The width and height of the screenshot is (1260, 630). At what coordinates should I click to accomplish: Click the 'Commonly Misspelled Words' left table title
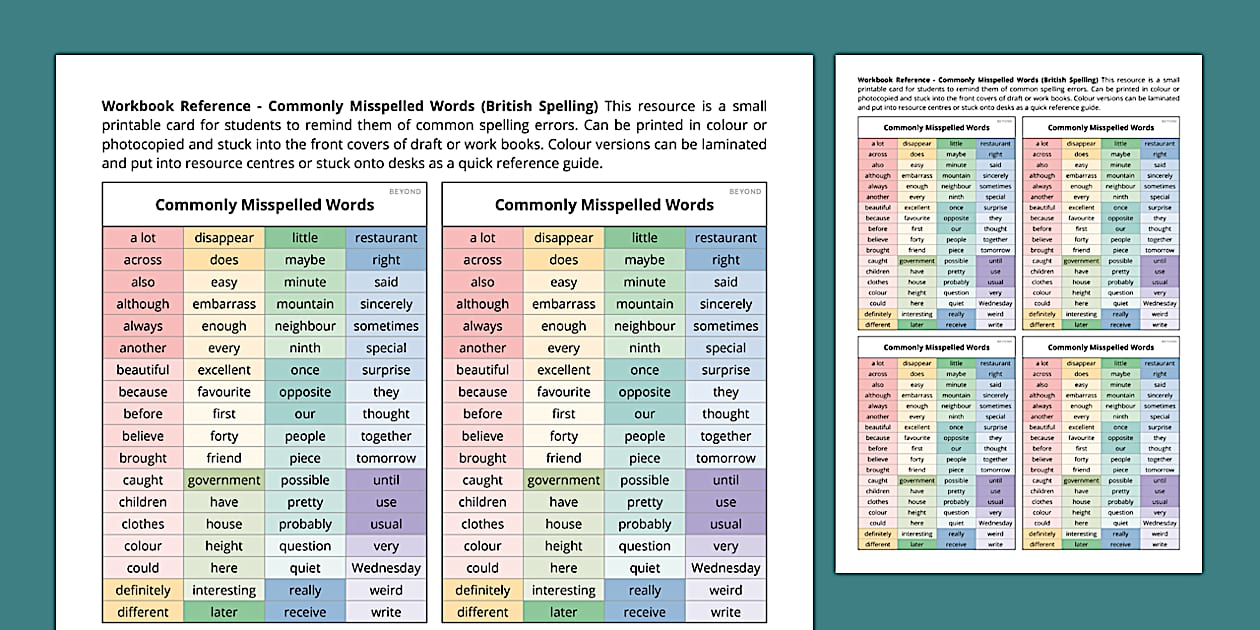click(x=264, y=204)
